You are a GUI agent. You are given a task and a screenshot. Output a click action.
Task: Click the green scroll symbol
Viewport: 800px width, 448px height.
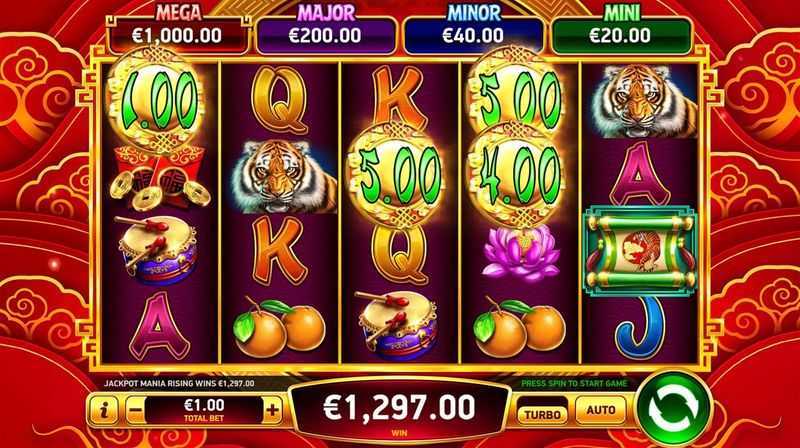(x=640, y=251)
